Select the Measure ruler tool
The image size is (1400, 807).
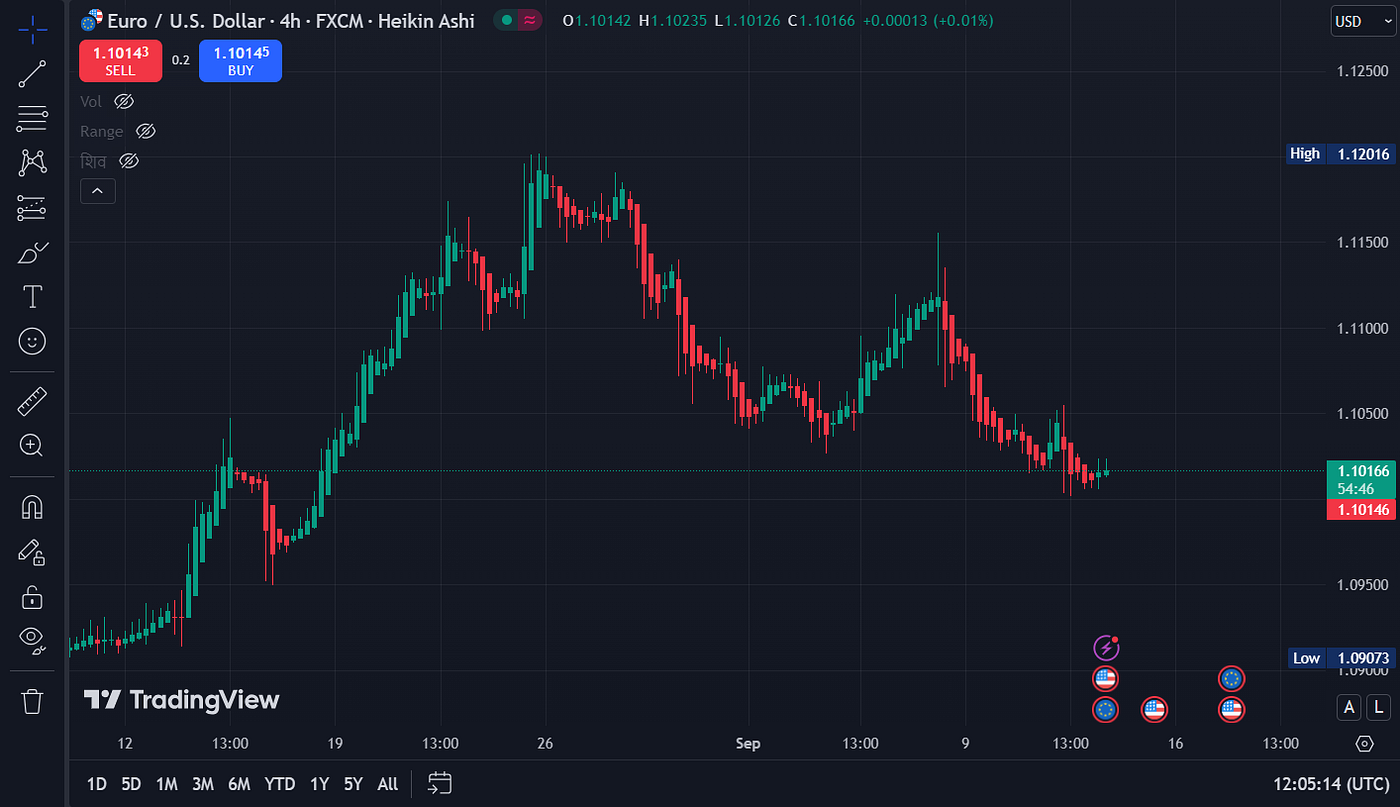click(31, 400)
